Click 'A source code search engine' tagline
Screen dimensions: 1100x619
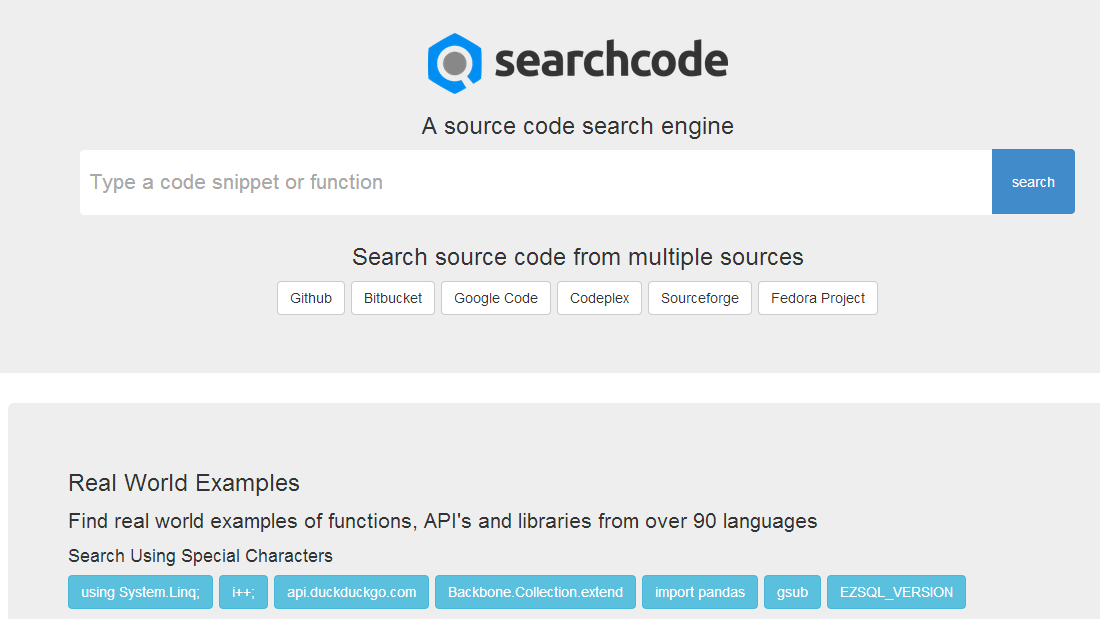(577, 126)
